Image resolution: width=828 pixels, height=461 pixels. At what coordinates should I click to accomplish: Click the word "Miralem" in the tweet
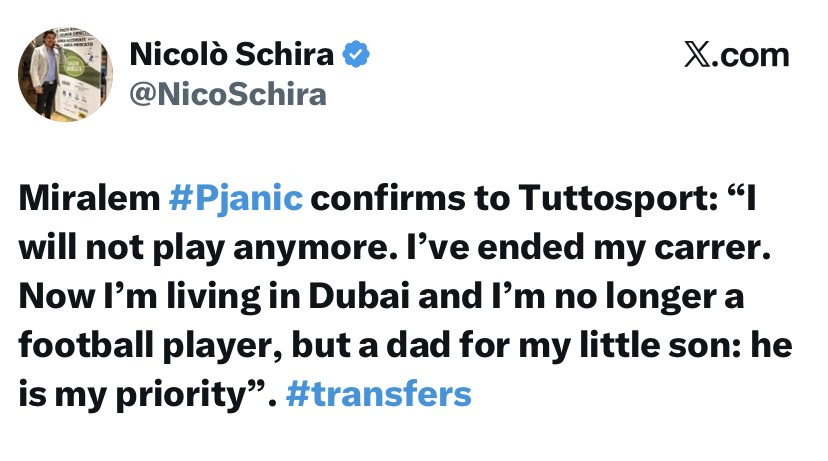click(x=88, y=198)
